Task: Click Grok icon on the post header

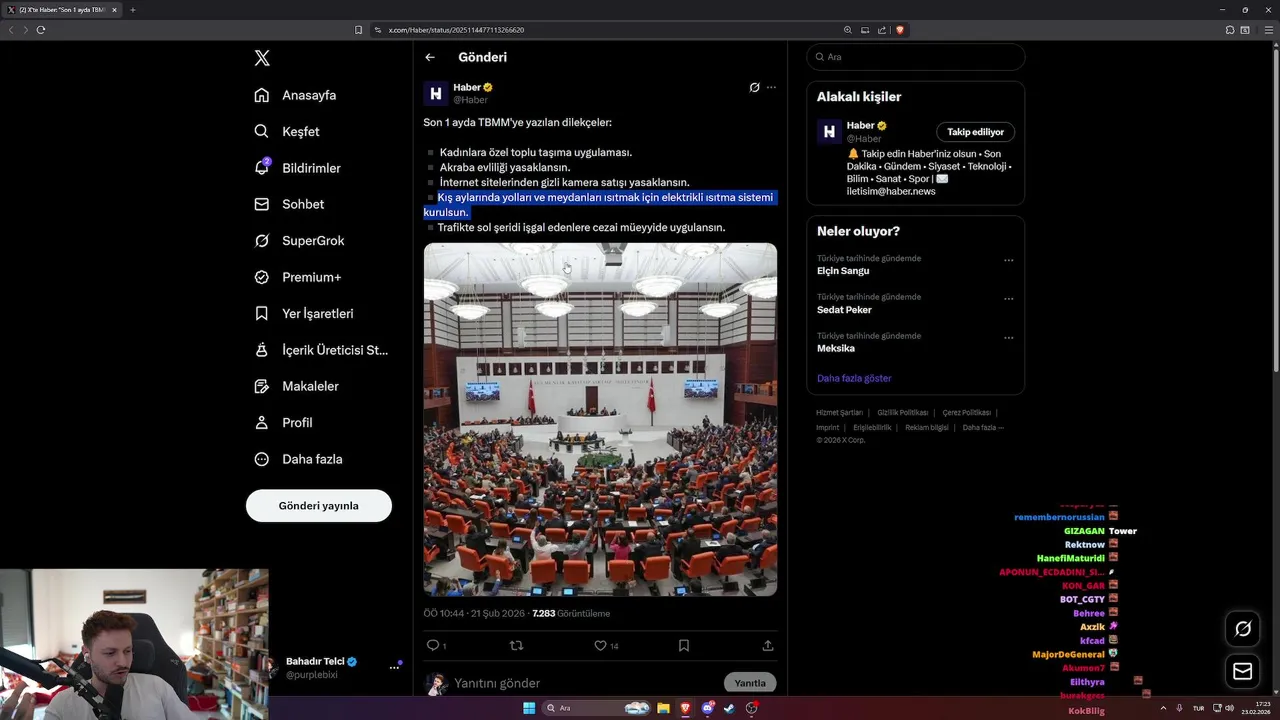Action: 755,87
